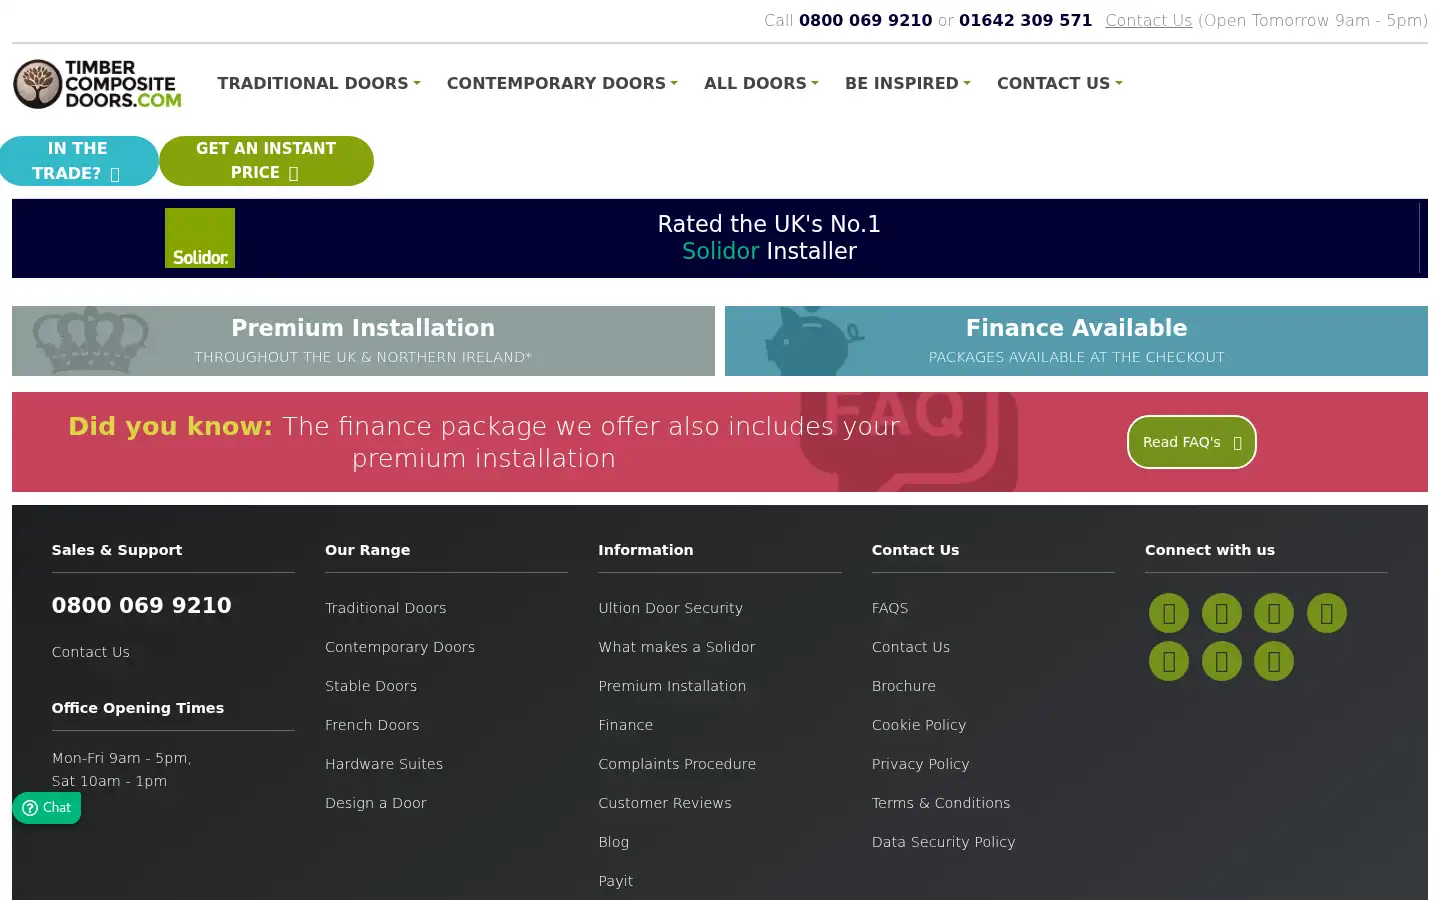Click the Connect with us heading

[x=1210, y=550]
